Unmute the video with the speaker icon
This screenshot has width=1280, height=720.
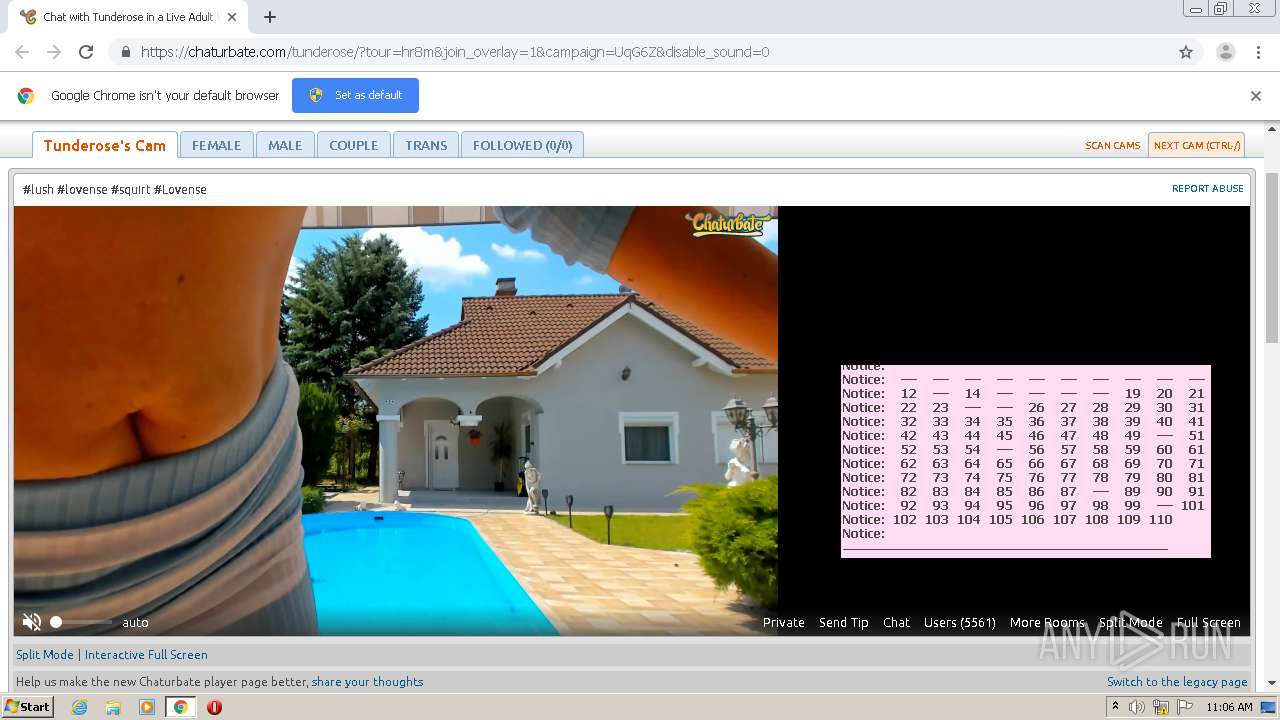(x=32, y=622)
